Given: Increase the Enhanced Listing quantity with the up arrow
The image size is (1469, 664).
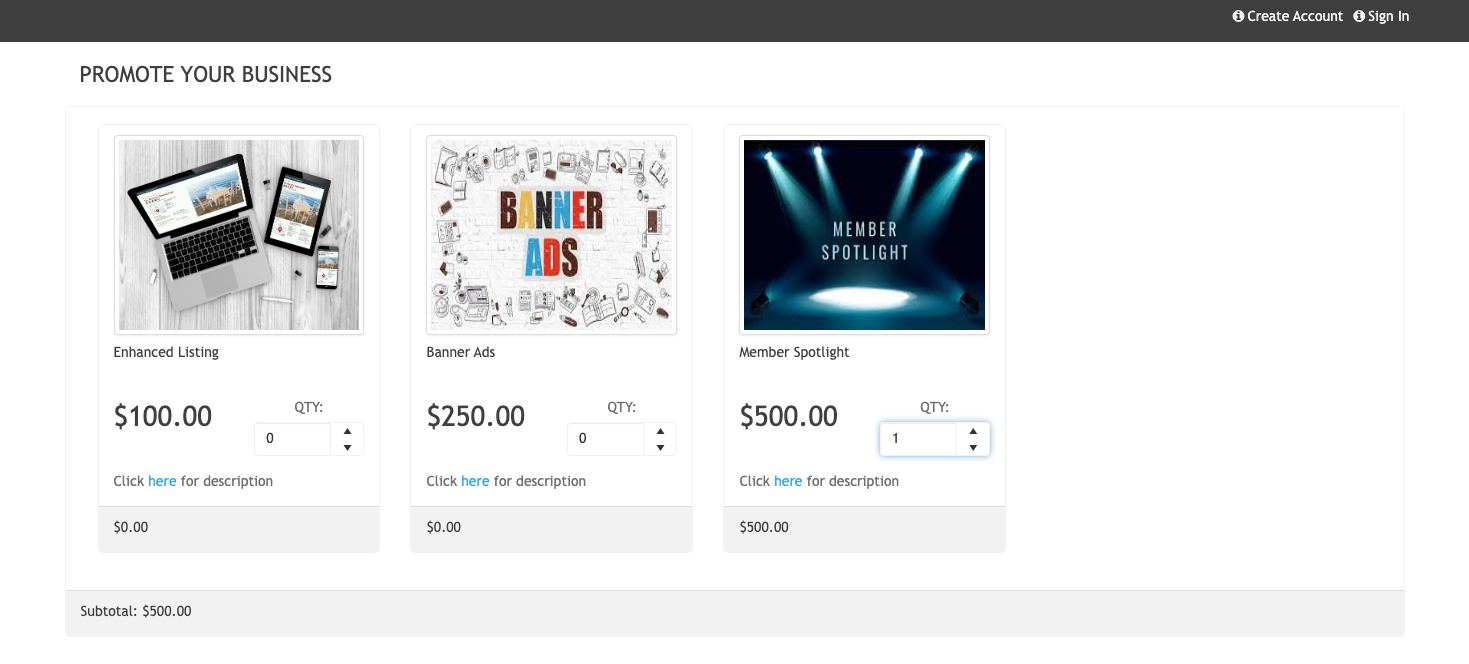Looking at the screenshot, I should 347,431.
